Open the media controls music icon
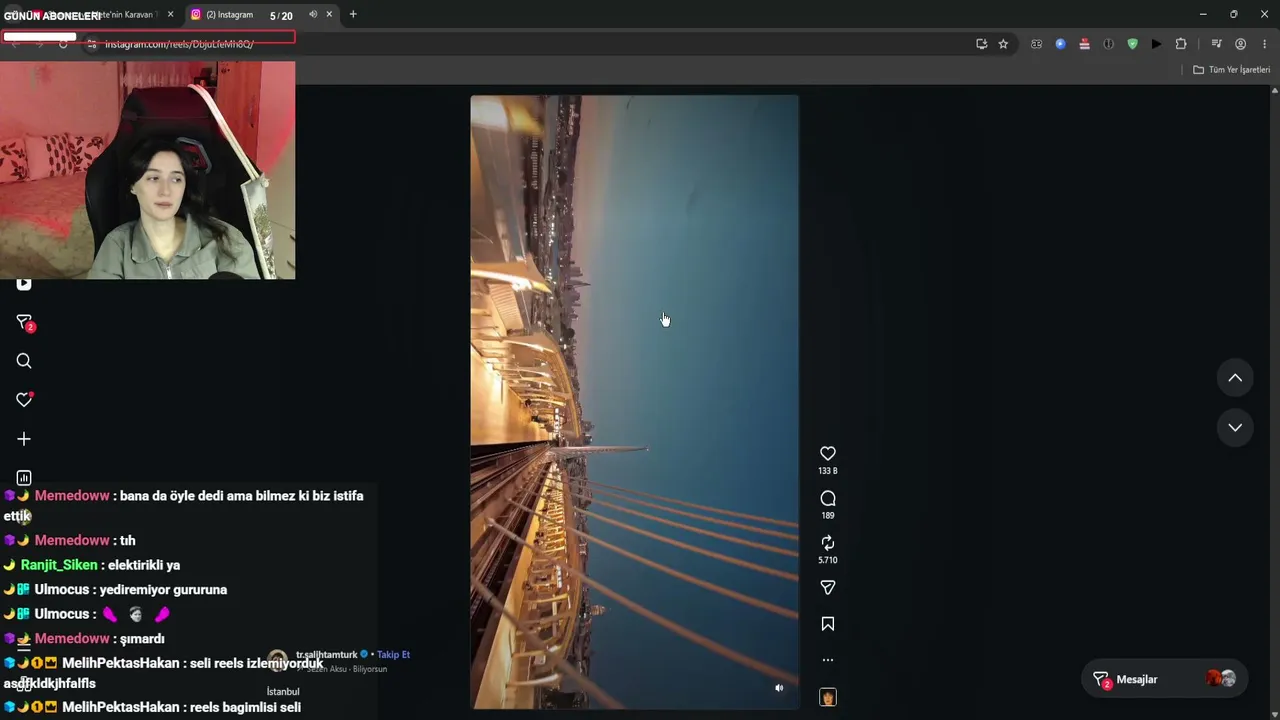1280x720 pixels. 1216,44
